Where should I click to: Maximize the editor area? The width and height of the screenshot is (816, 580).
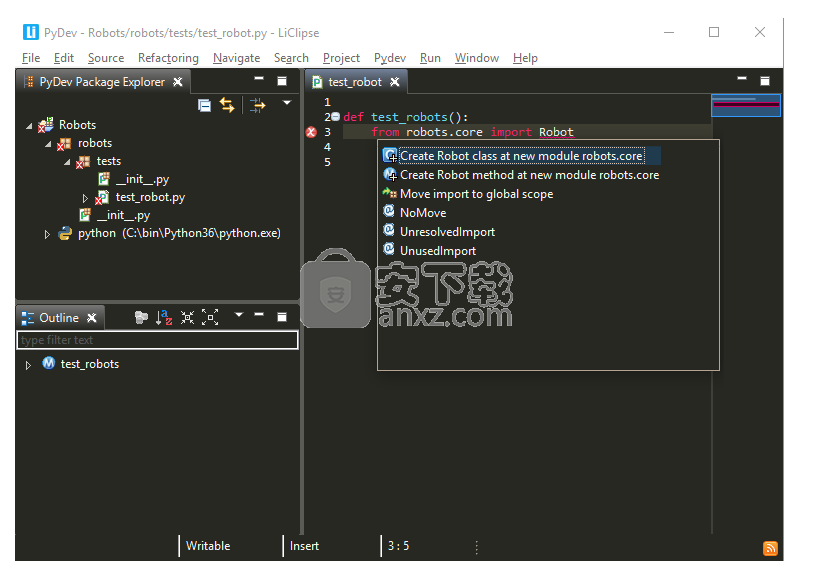click(x=764, y=81)
